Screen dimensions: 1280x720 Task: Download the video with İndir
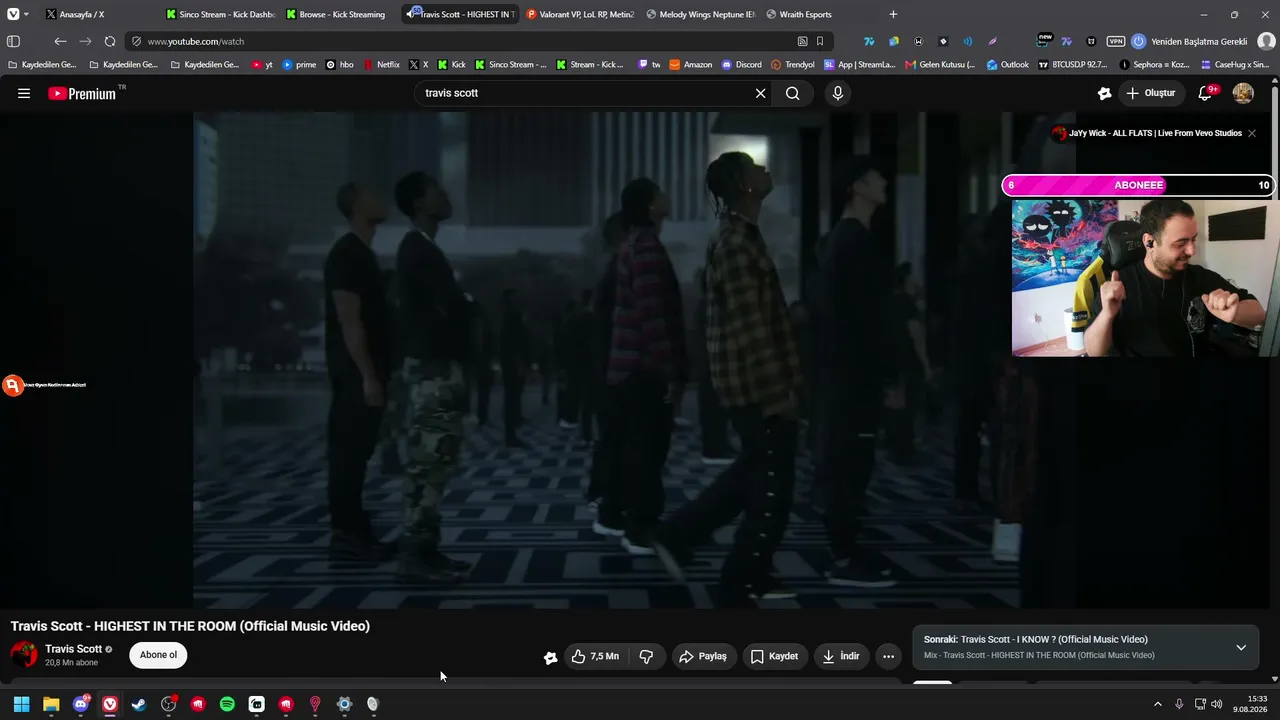tap(841, 656)
